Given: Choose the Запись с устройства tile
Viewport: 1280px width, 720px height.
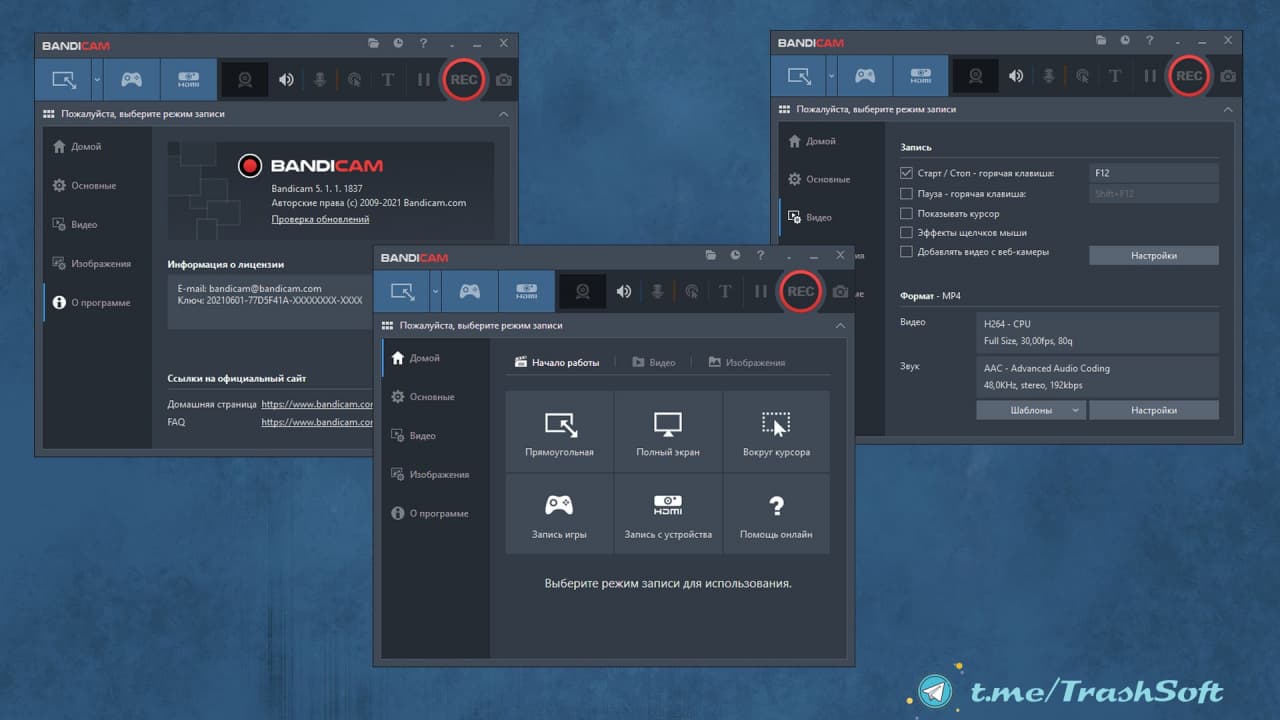Looking at the screenshot, I should click(668, 513).
